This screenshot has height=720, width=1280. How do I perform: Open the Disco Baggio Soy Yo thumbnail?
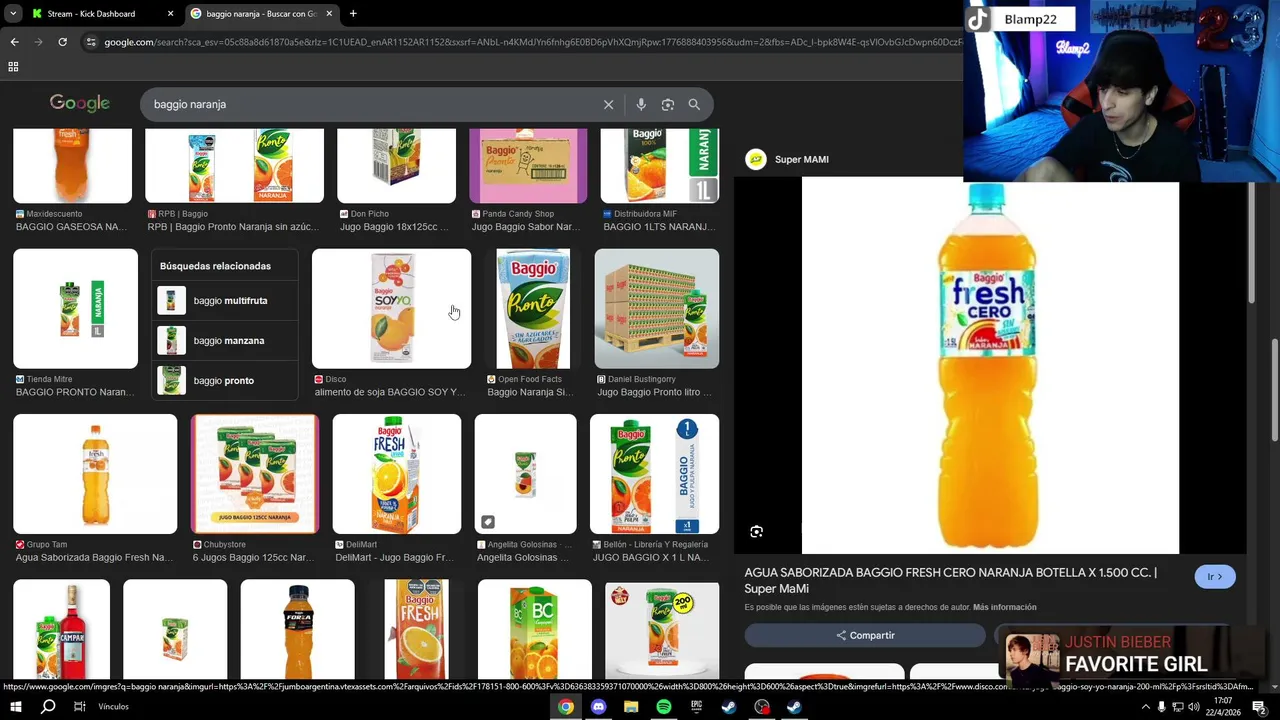click(x=391, y=309)
